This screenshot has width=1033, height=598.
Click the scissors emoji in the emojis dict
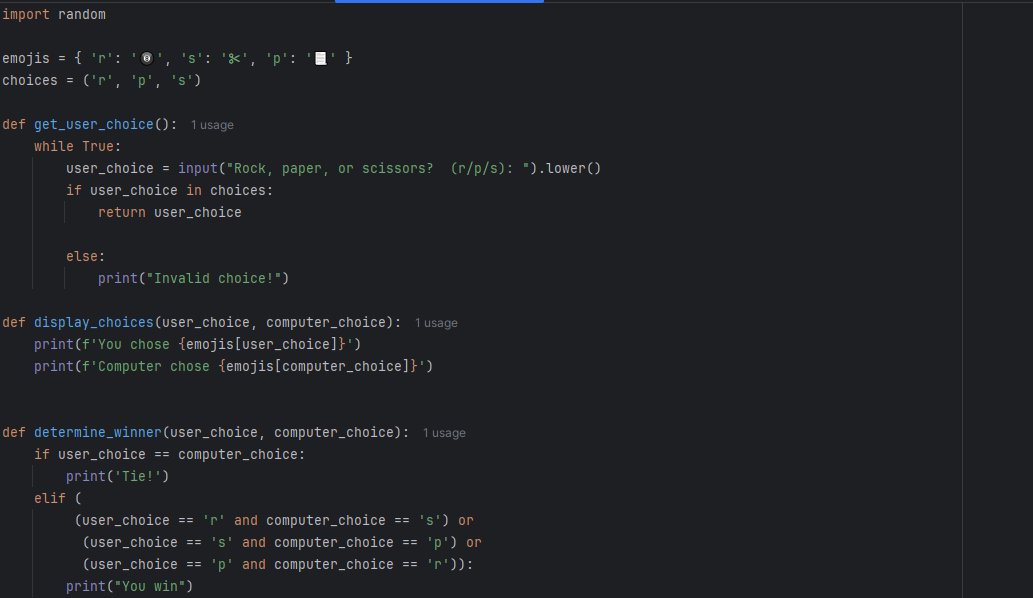tap(234, 59)
